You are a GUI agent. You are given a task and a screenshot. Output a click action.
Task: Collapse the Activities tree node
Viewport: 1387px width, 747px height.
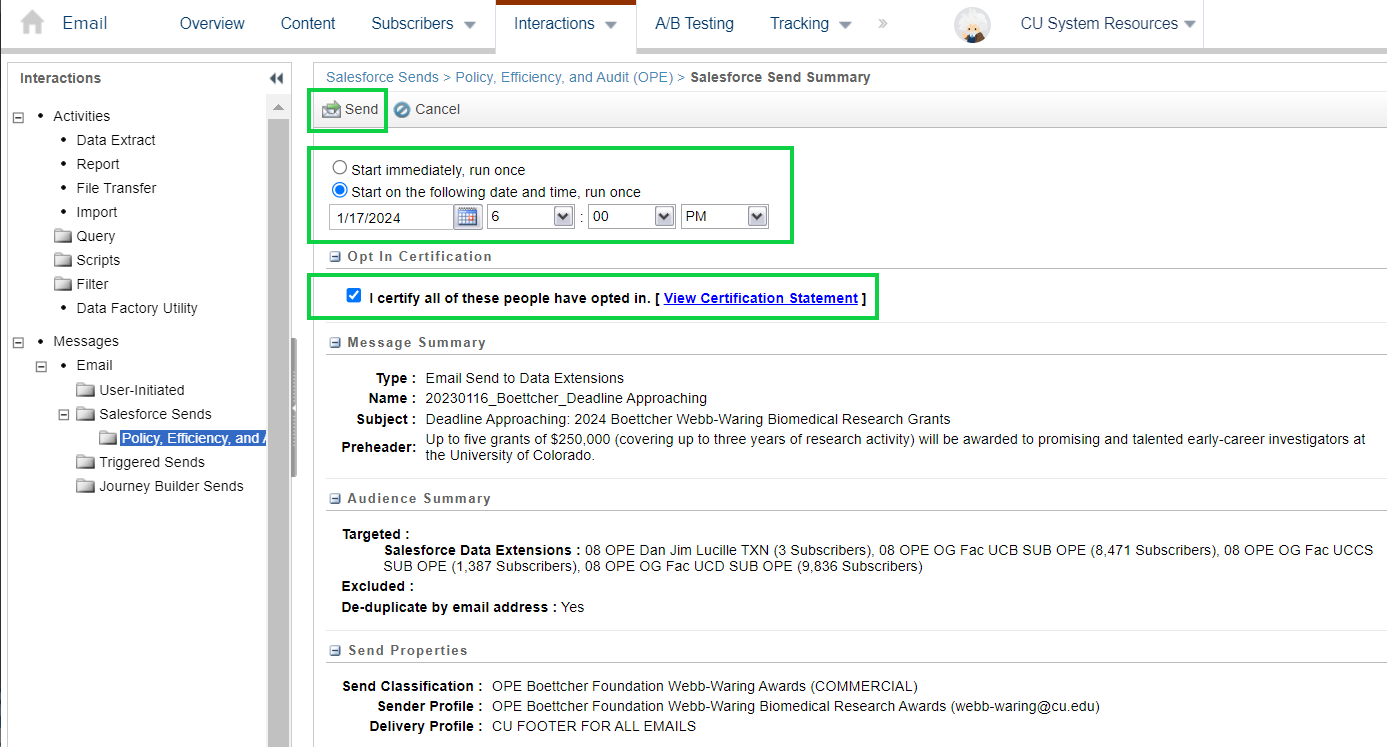(18, 117)
